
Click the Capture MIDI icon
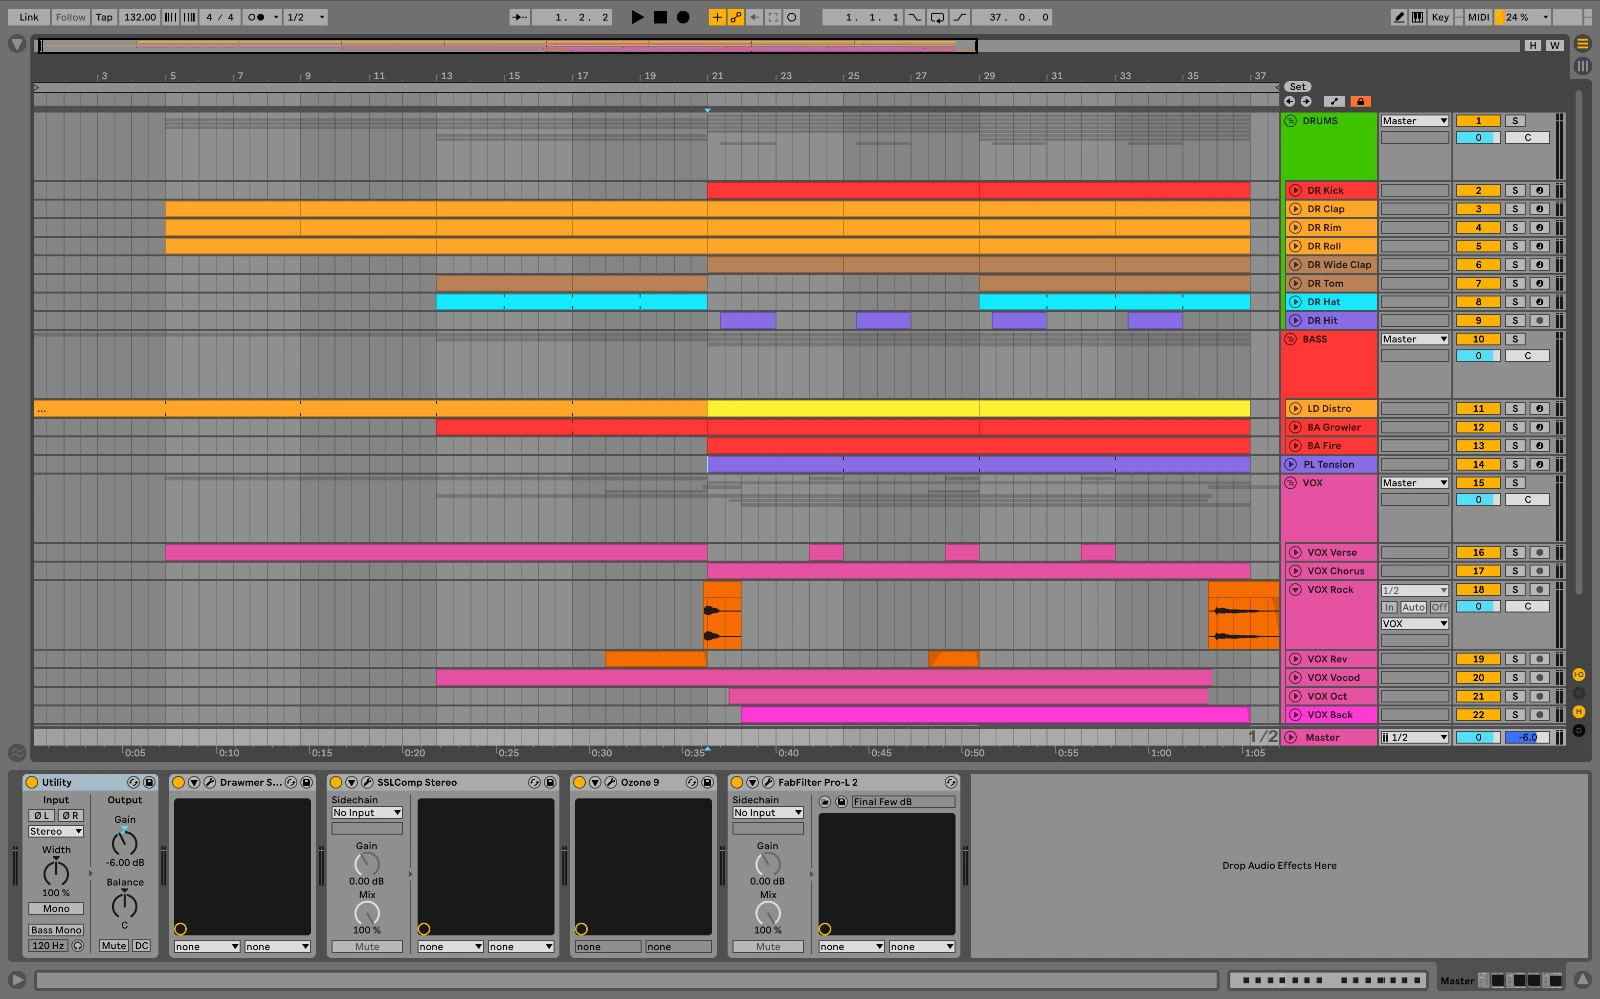(x=773, y=17)
